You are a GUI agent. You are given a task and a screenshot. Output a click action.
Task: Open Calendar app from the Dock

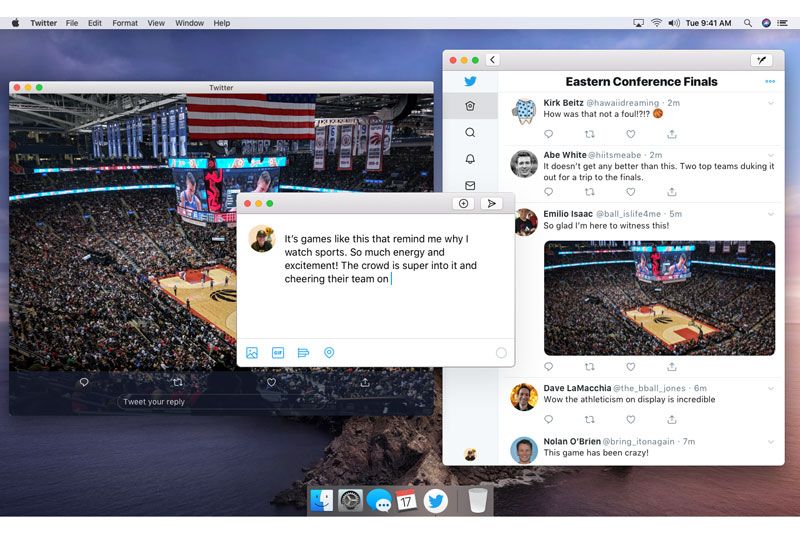pyautogui.click(x=406, y=500)
